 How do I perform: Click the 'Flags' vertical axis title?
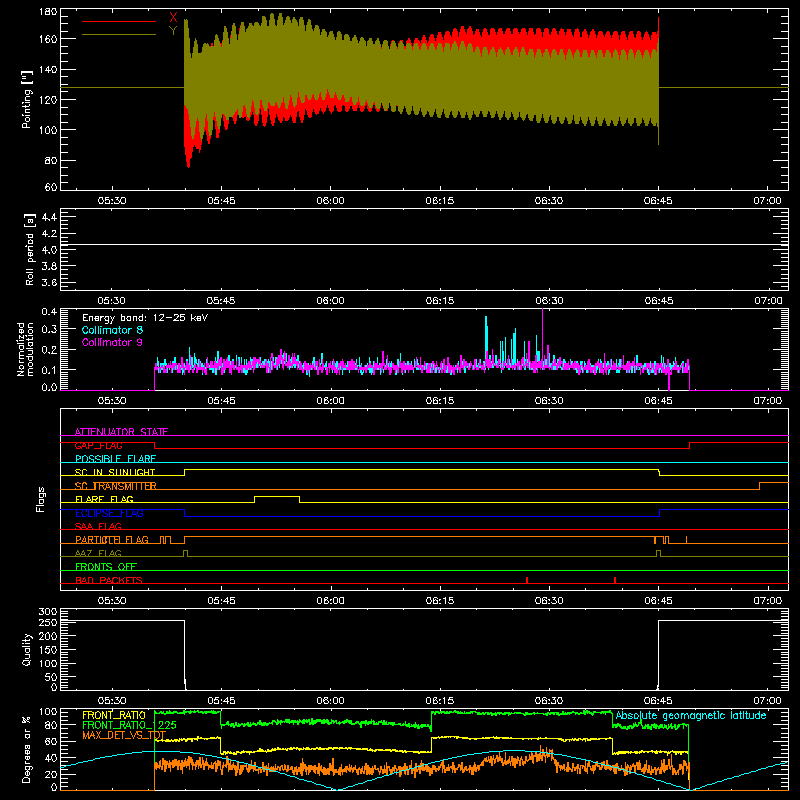tap(41, 499)
